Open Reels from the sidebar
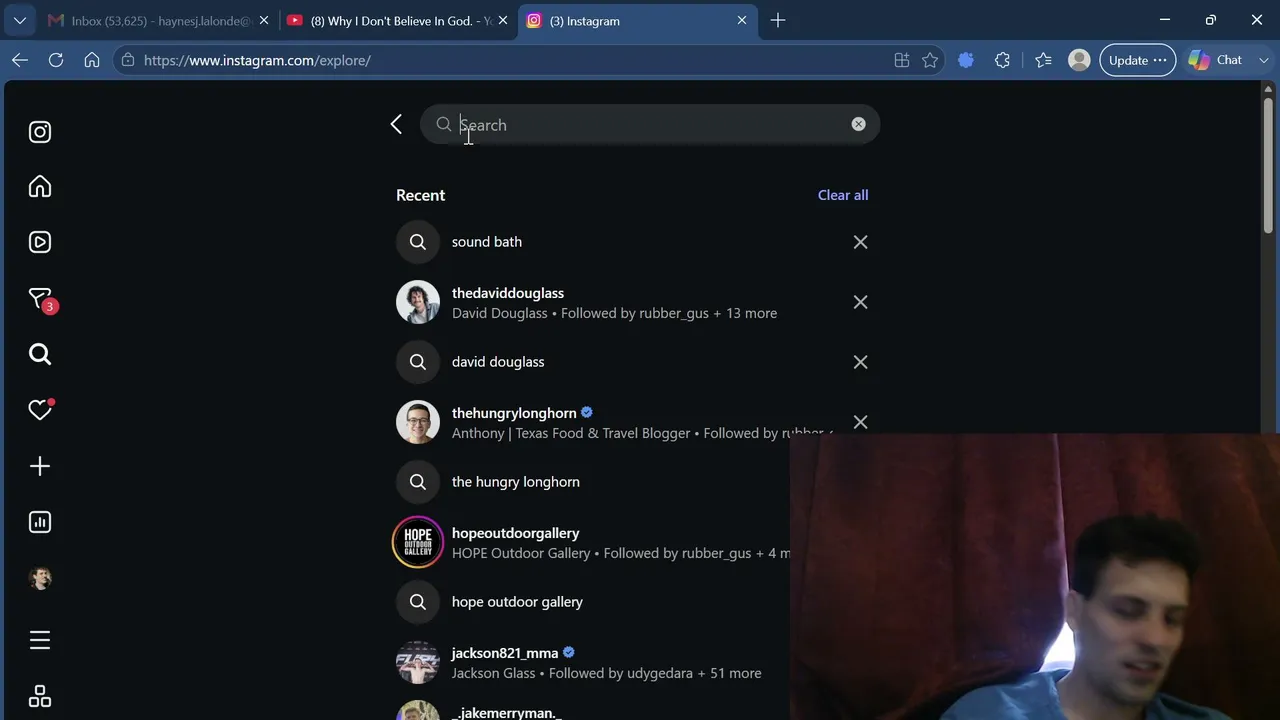 [x=40, y=242]
